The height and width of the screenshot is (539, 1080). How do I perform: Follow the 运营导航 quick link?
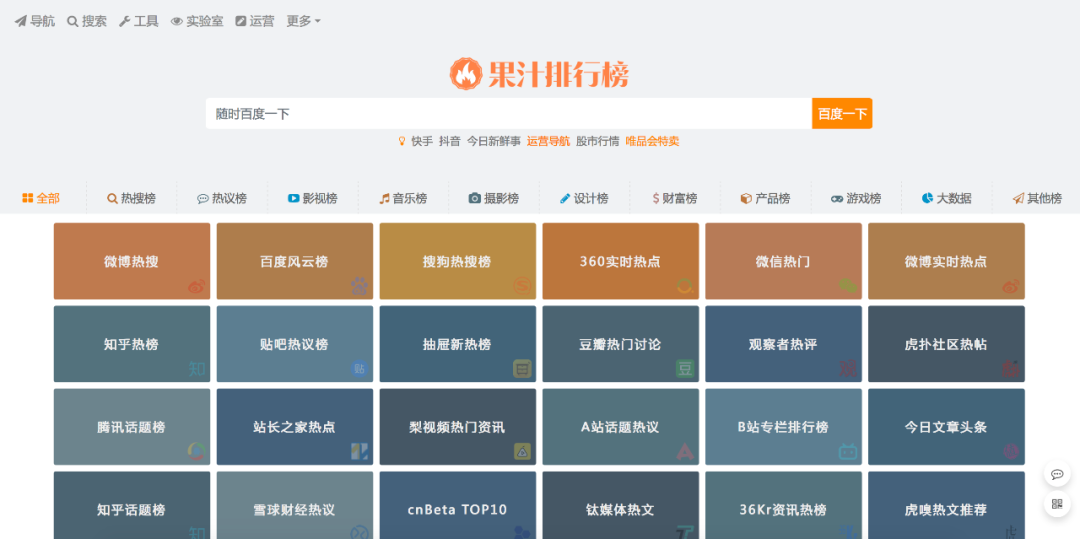click(548, 141)
